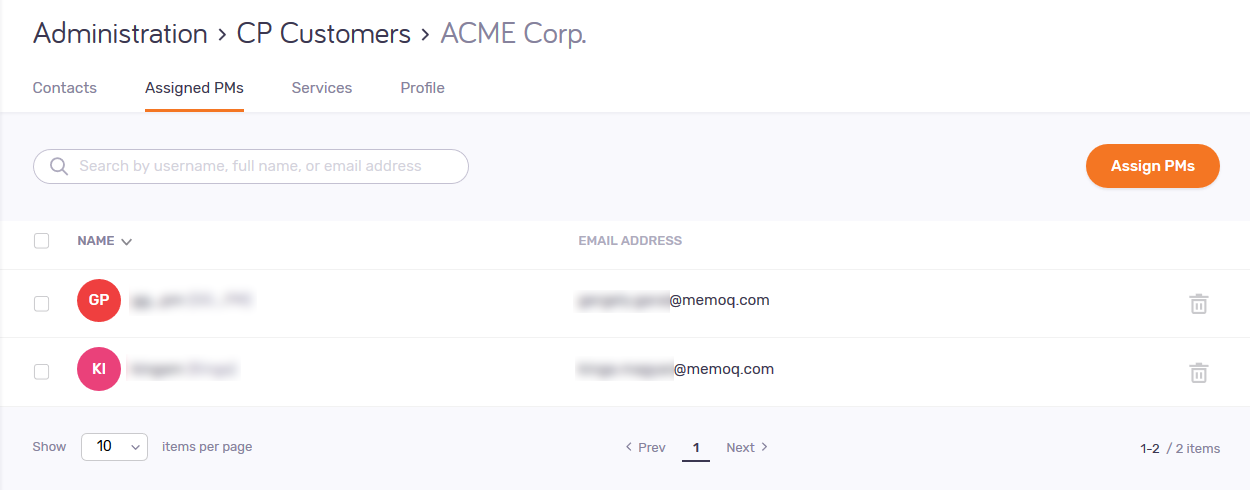Click the search magnifier icon

point(58,166)
